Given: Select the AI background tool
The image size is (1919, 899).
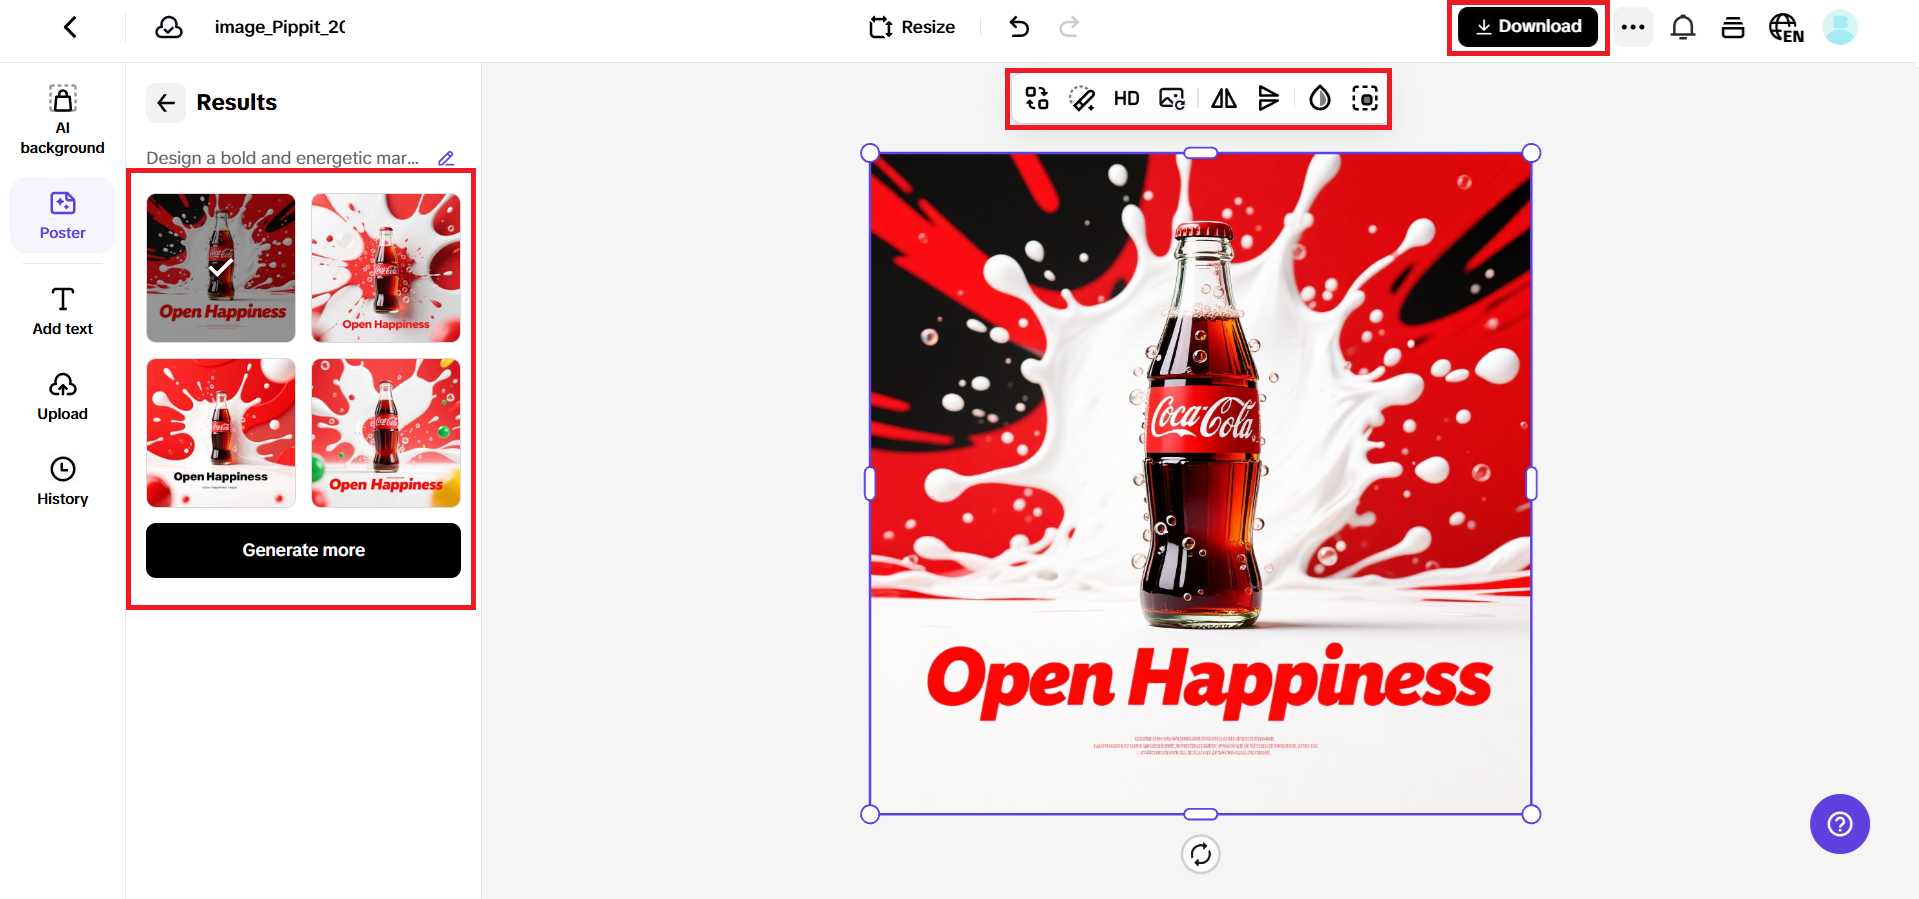Looking at the screenshot, I should click(62, 120).
